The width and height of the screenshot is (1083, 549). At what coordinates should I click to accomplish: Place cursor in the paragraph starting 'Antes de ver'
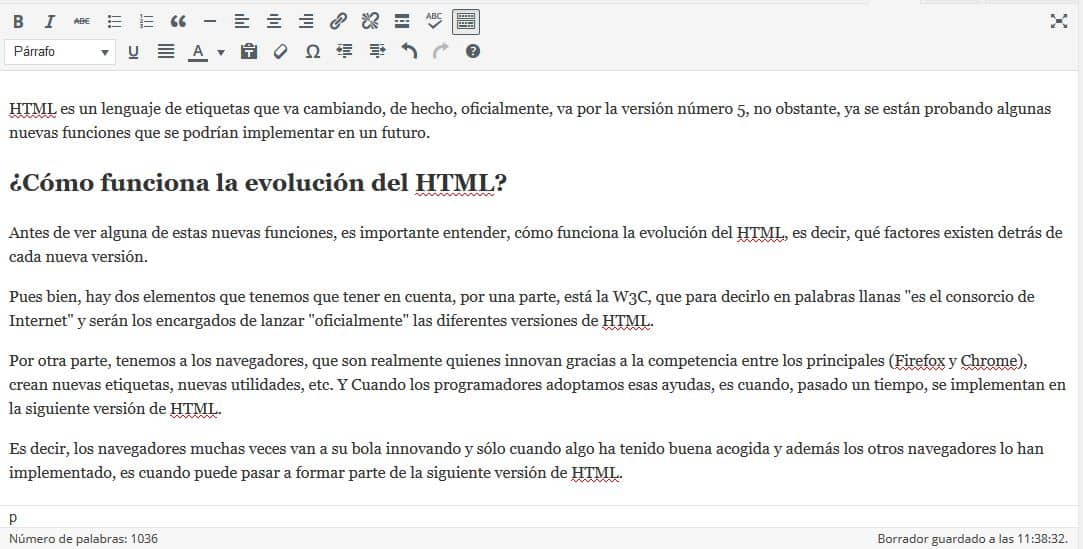(x=535, y=245)
